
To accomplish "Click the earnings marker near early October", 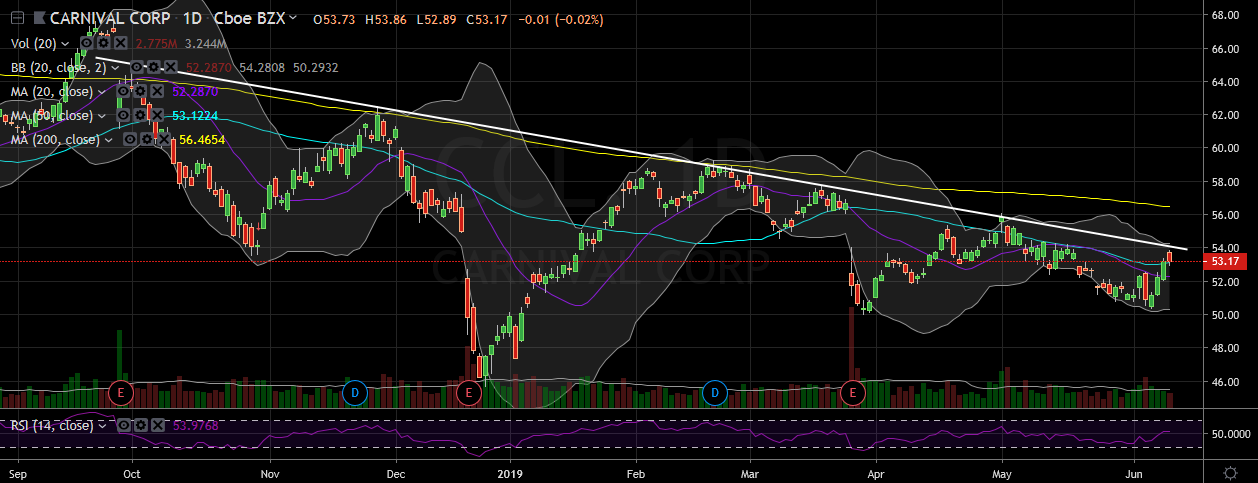I will click(x=121, y=391).
